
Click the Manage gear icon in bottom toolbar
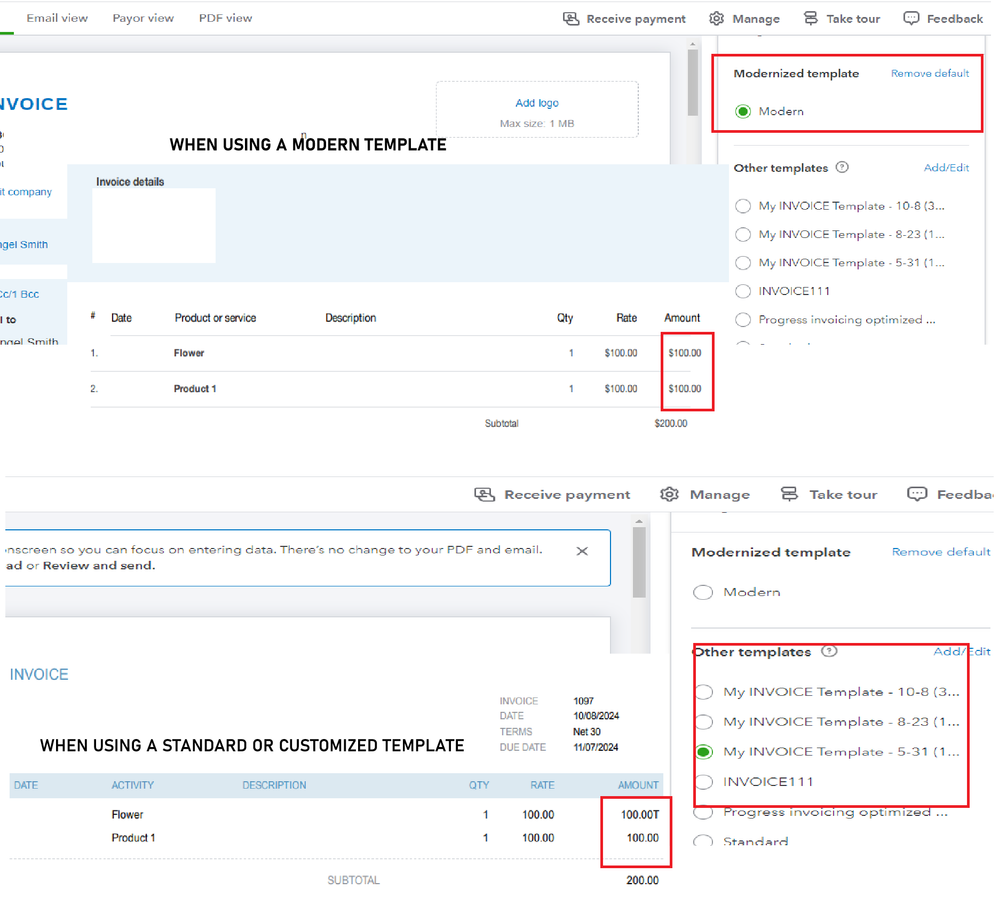[x=669, y=494]
